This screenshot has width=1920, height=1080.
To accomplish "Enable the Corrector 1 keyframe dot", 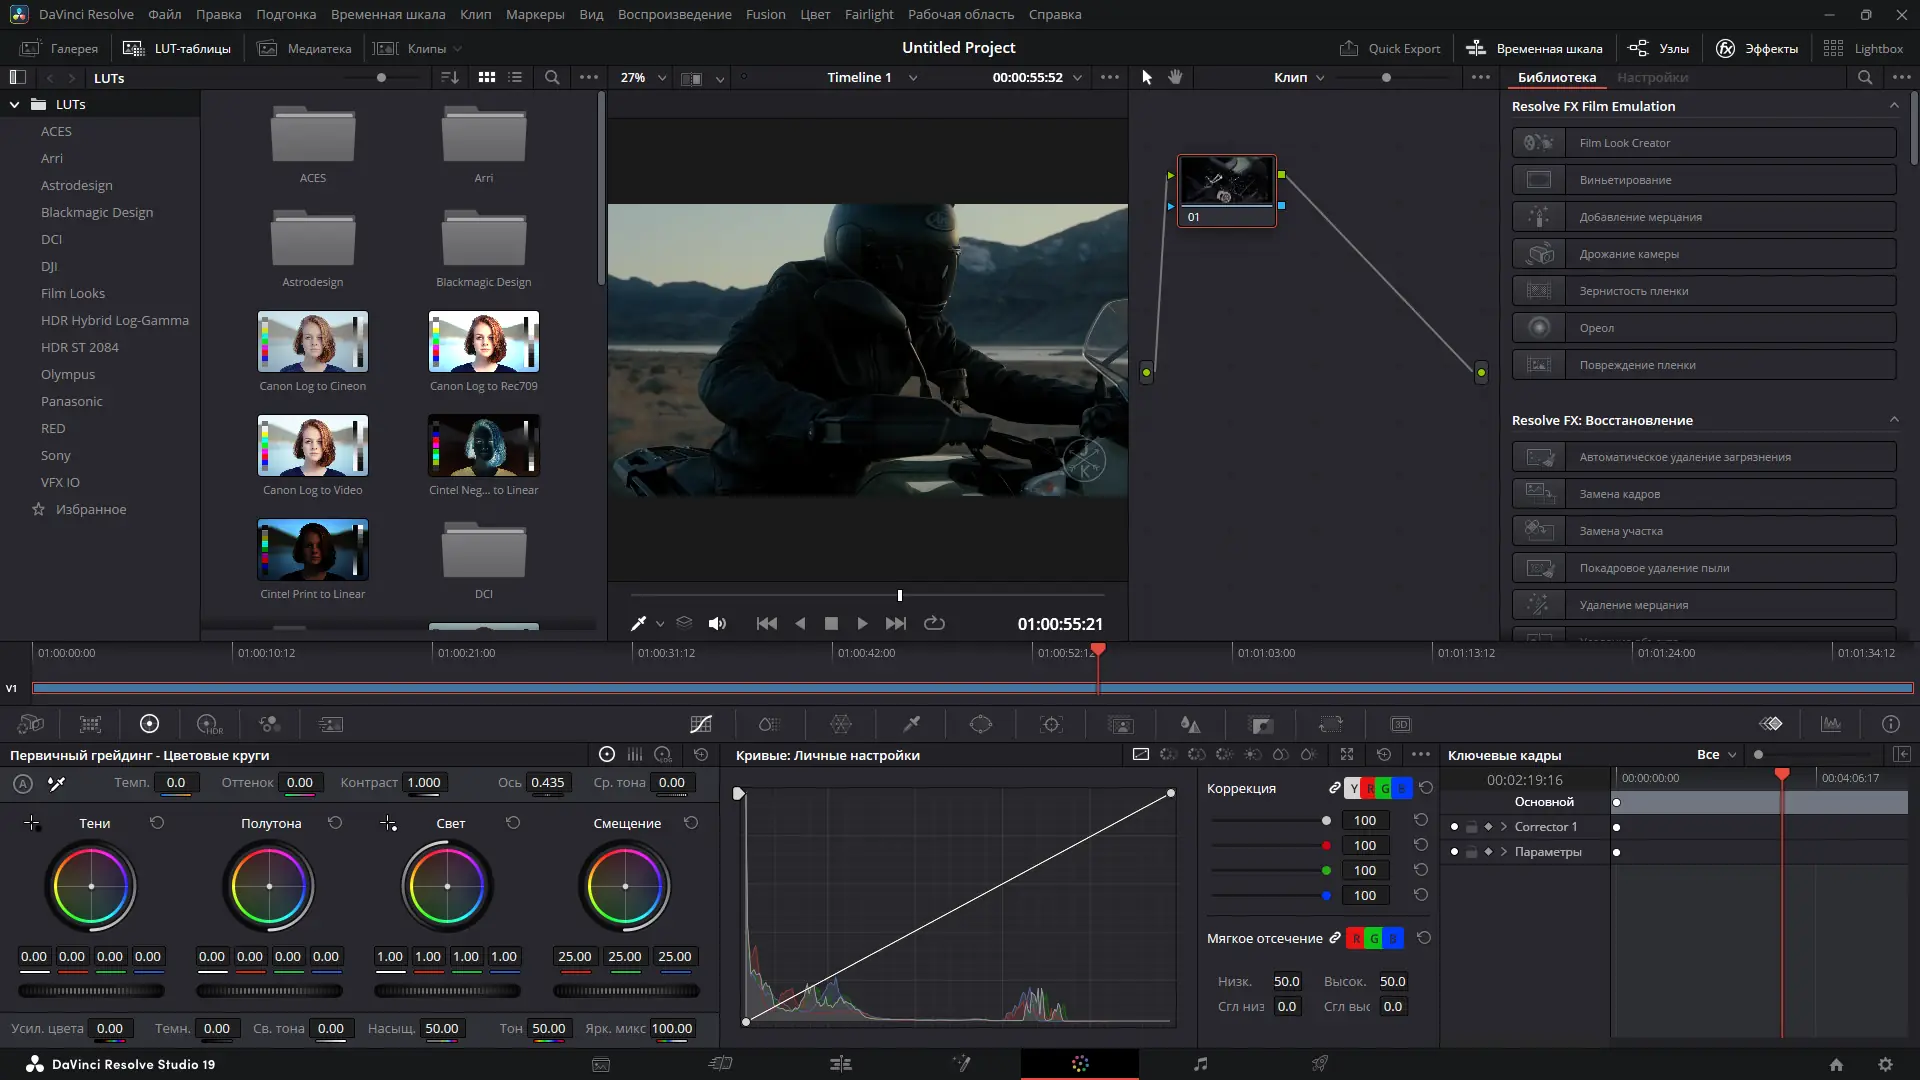I will [1454, 827].
